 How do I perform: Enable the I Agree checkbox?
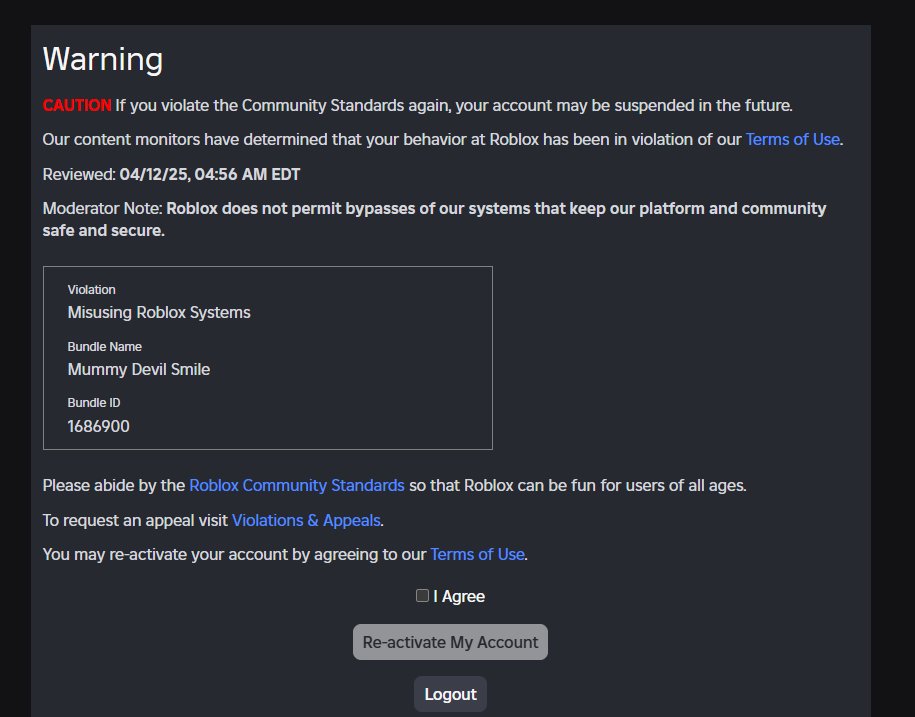(x=422, y=595)
